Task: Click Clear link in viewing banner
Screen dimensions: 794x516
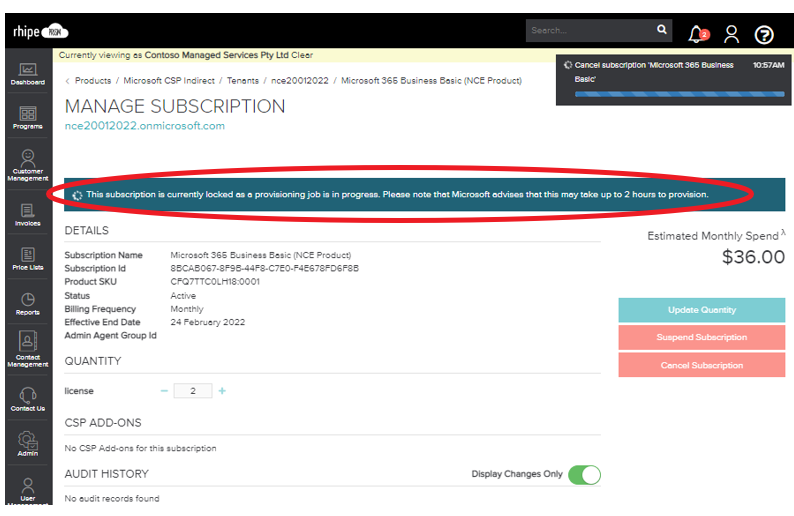Action: pyautogui.click(x=302, y=55)
